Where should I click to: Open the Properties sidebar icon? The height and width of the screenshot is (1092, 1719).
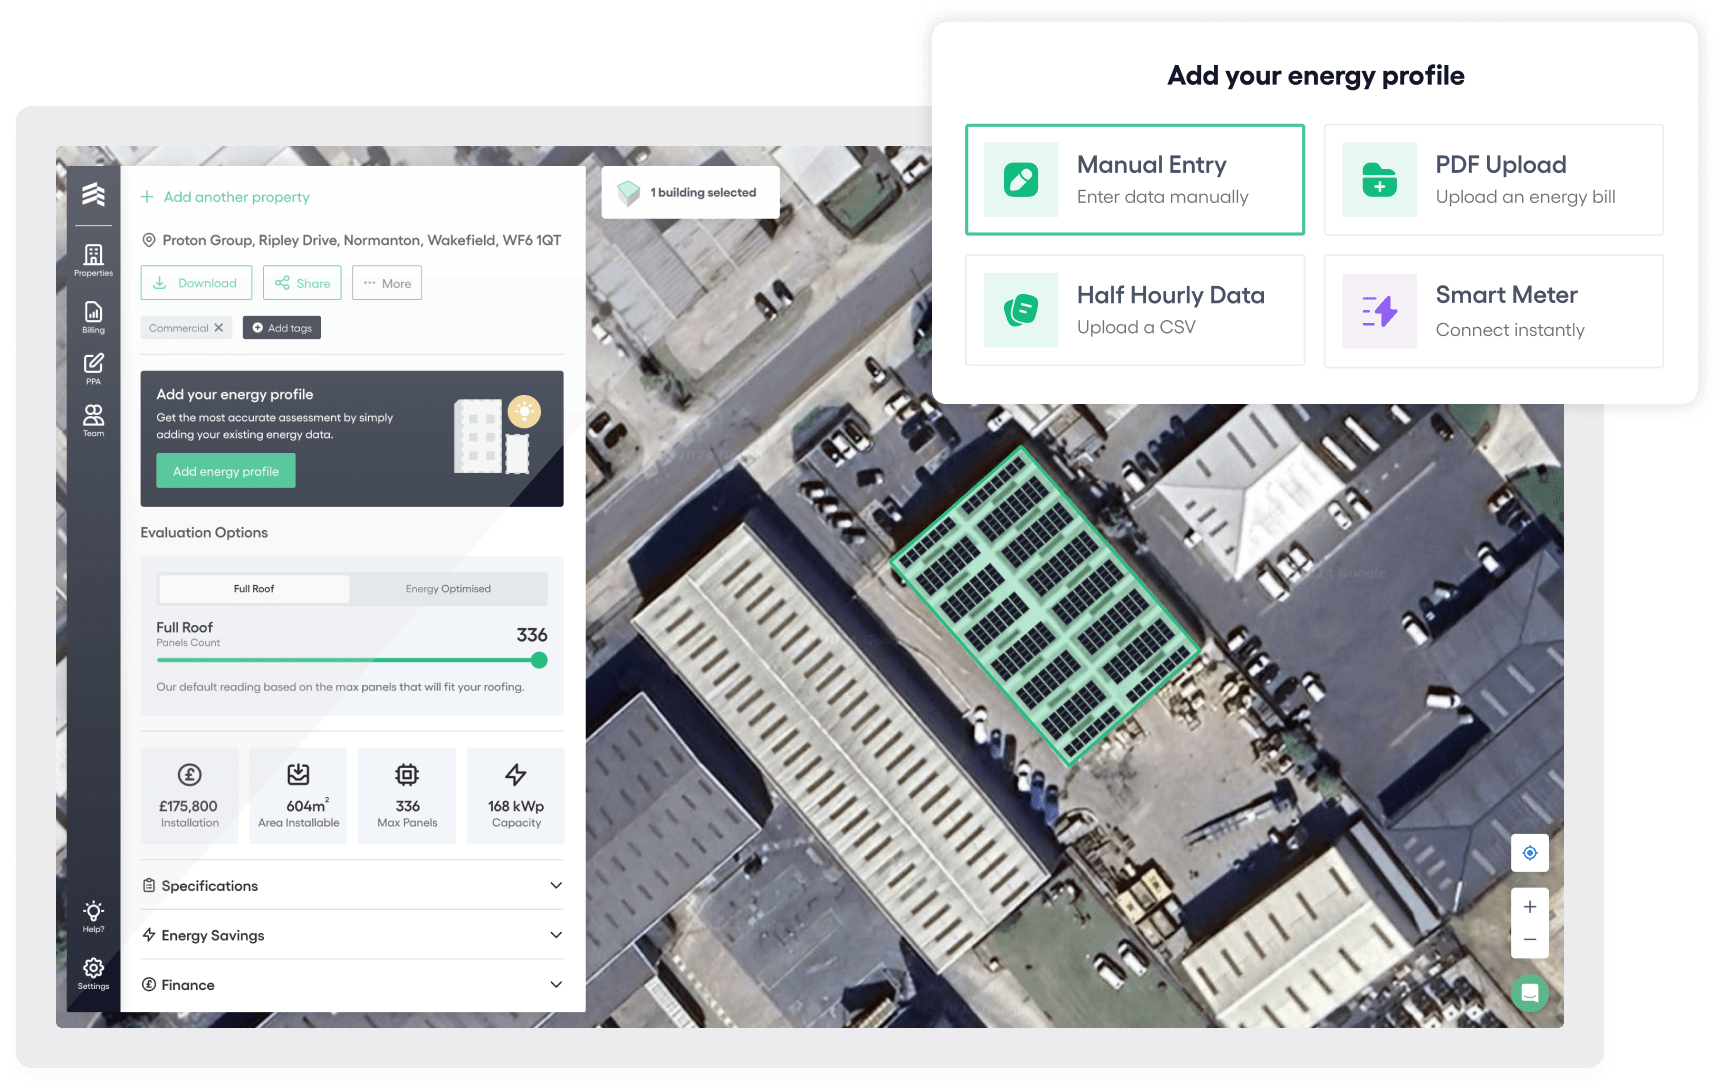tap(93, 259)
